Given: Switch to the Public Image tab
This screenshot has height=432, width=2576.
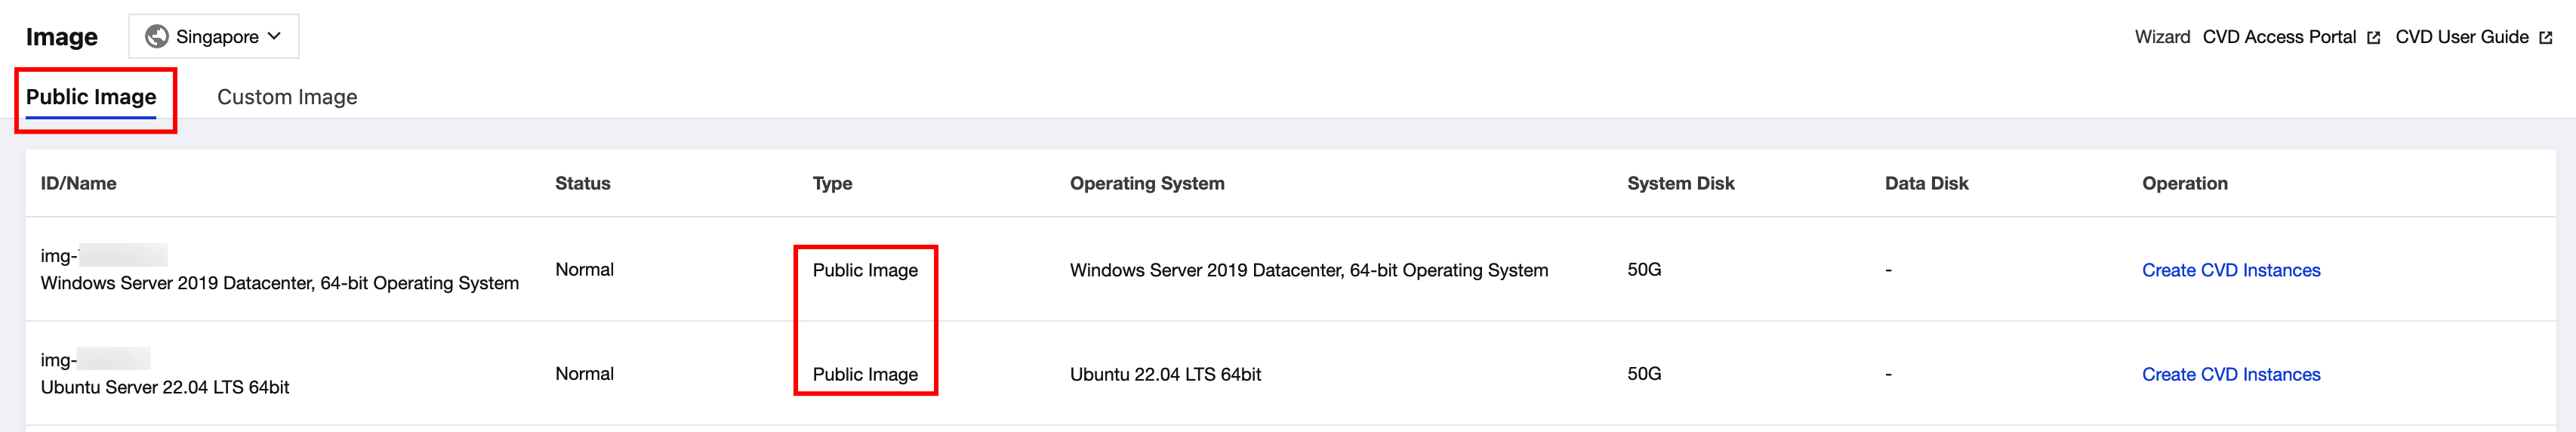Looking at the screenshot, I should 91,97.
